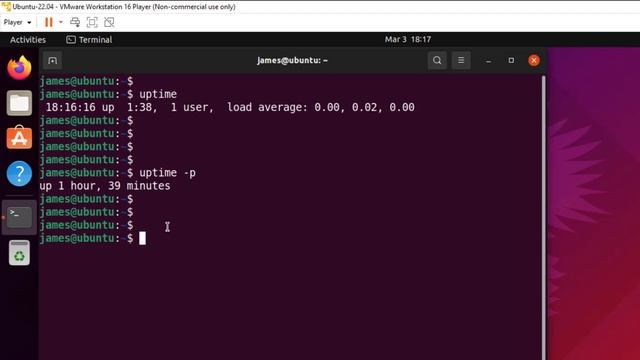Open Help from the dock
The height and width of the screenshot is (360, 640).
click(19, 173)
